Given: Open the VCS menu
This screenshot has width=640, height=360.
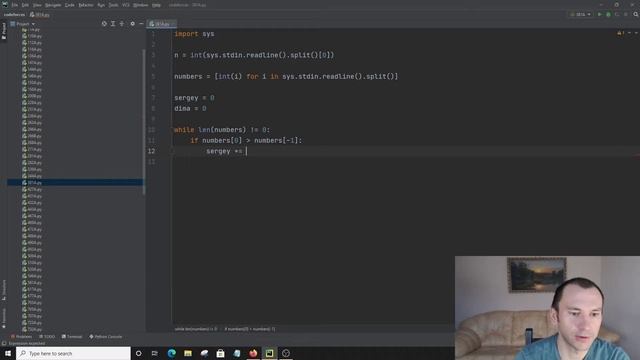Looking at the screenshot, I should click(x=126, y=5).
